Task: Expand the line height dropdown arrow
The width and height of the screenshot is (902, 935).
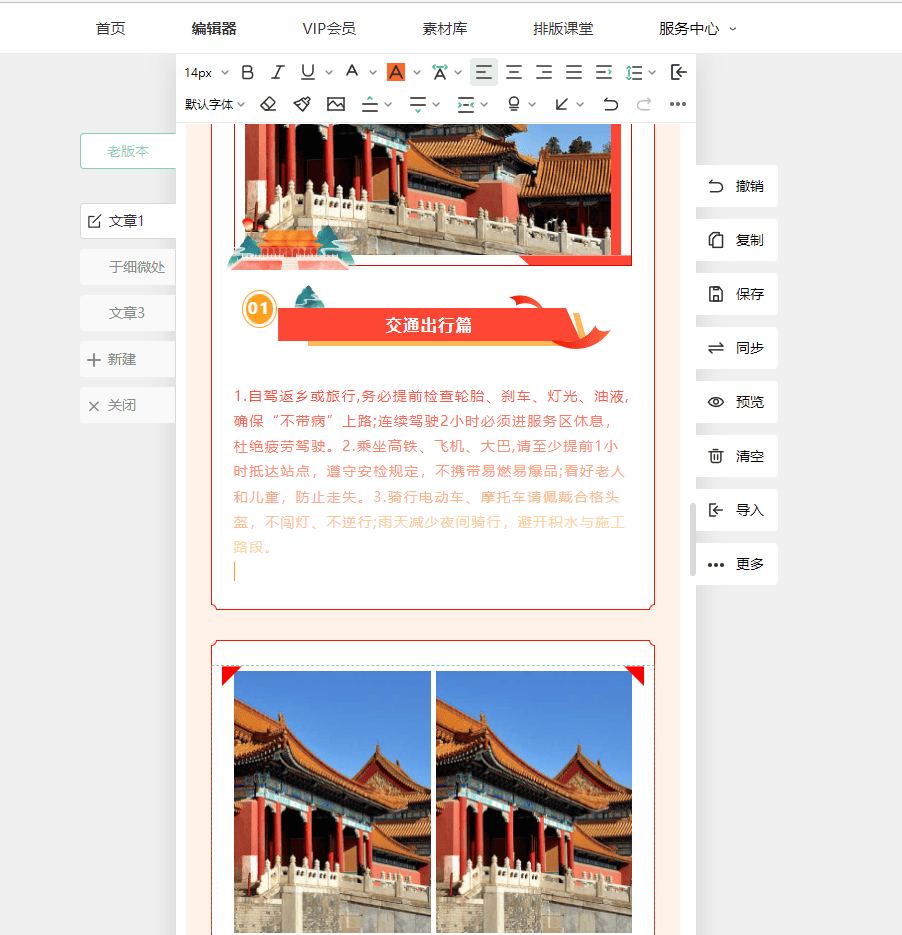Action: (652, 72)
